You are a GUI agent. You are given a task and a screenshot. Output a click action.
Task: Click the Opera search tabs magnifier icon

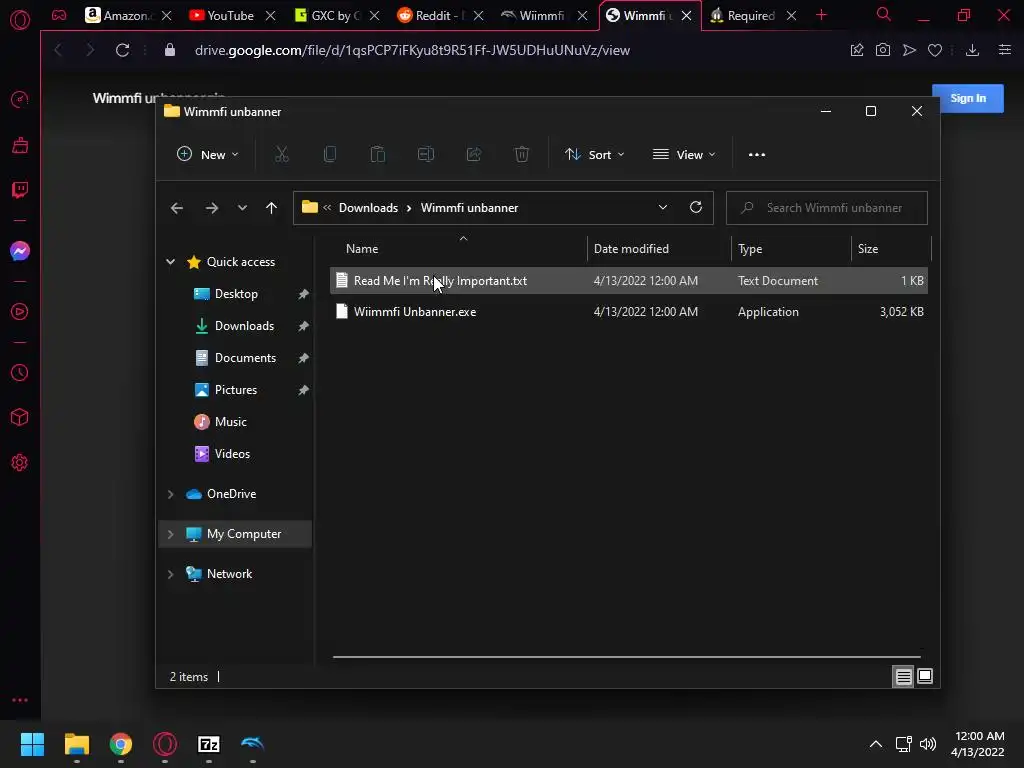pos(884,14)
